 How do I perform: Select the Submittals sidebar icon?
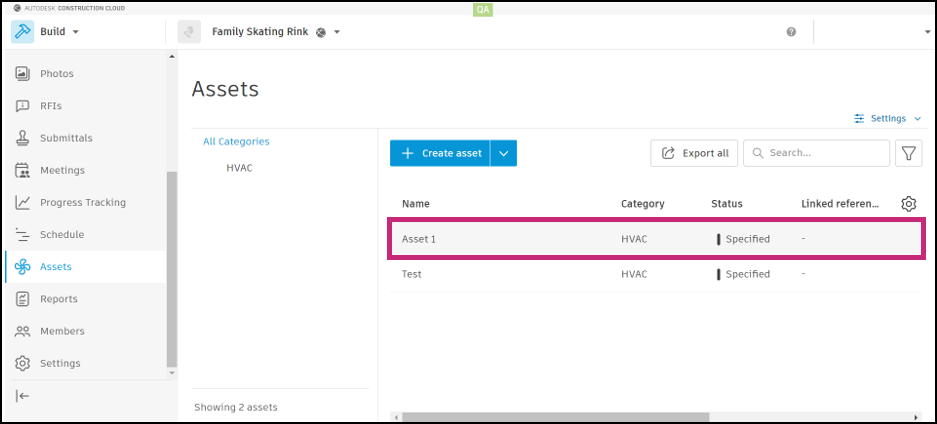tap(23, 138)
